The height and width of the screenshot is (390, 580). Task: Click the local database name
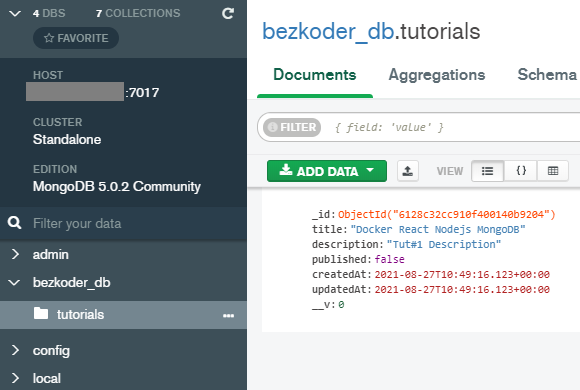point(47,378)
